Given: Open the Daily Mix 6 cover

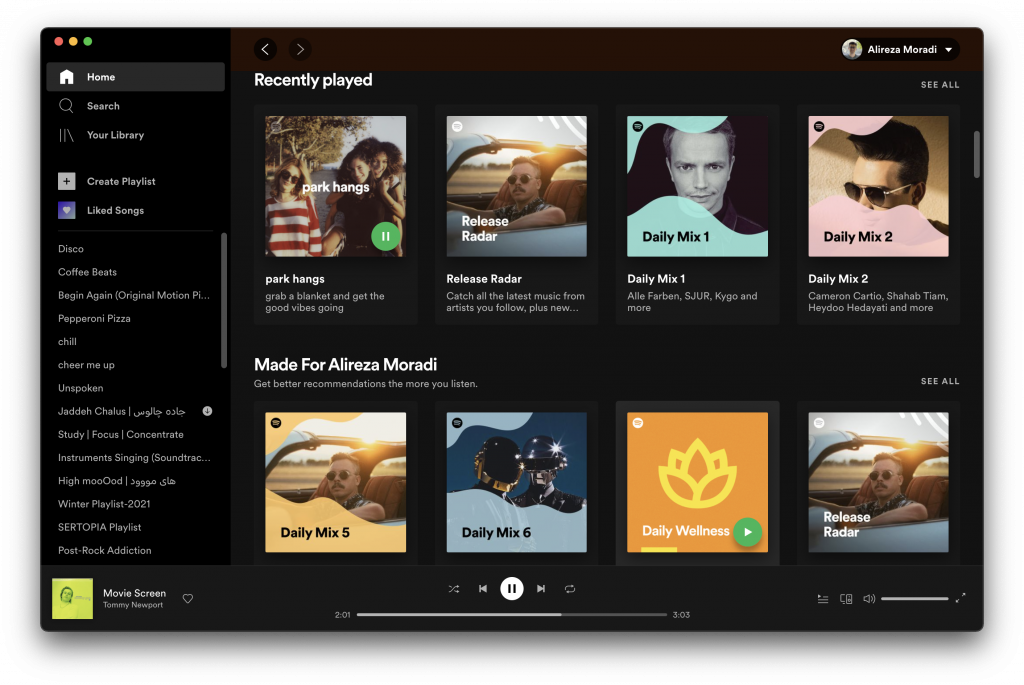Looking at the screenshot, I should [x=517, y=482].
